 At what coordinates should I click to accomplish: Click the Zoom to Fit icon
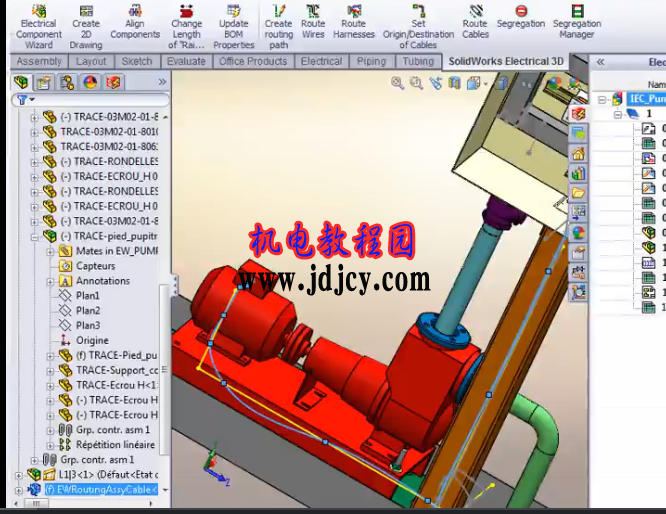coord(398,83)
